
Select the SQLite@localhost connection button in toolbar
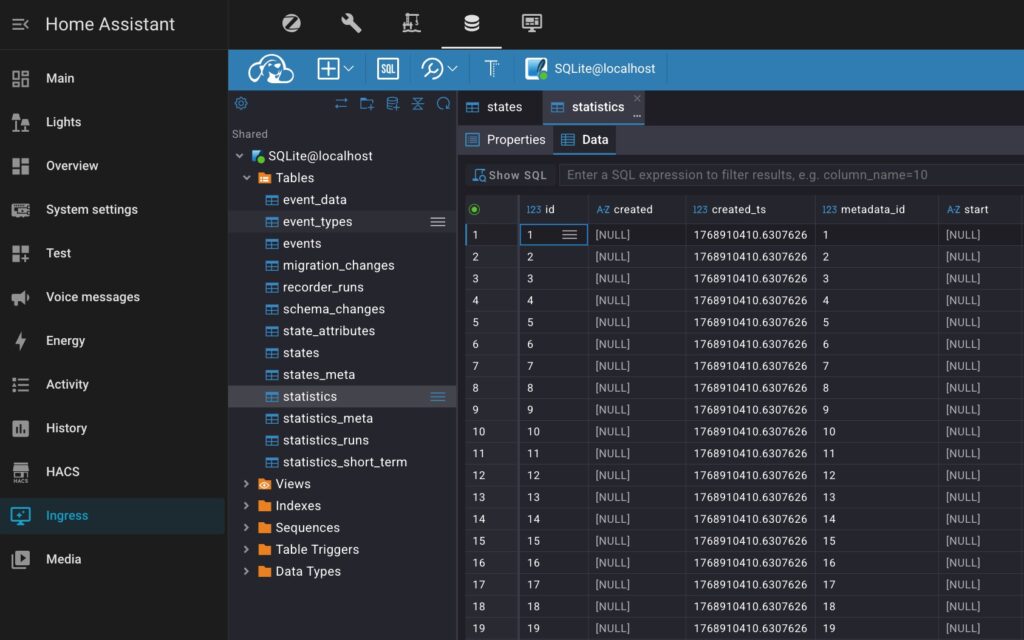(x=592, y=69)
